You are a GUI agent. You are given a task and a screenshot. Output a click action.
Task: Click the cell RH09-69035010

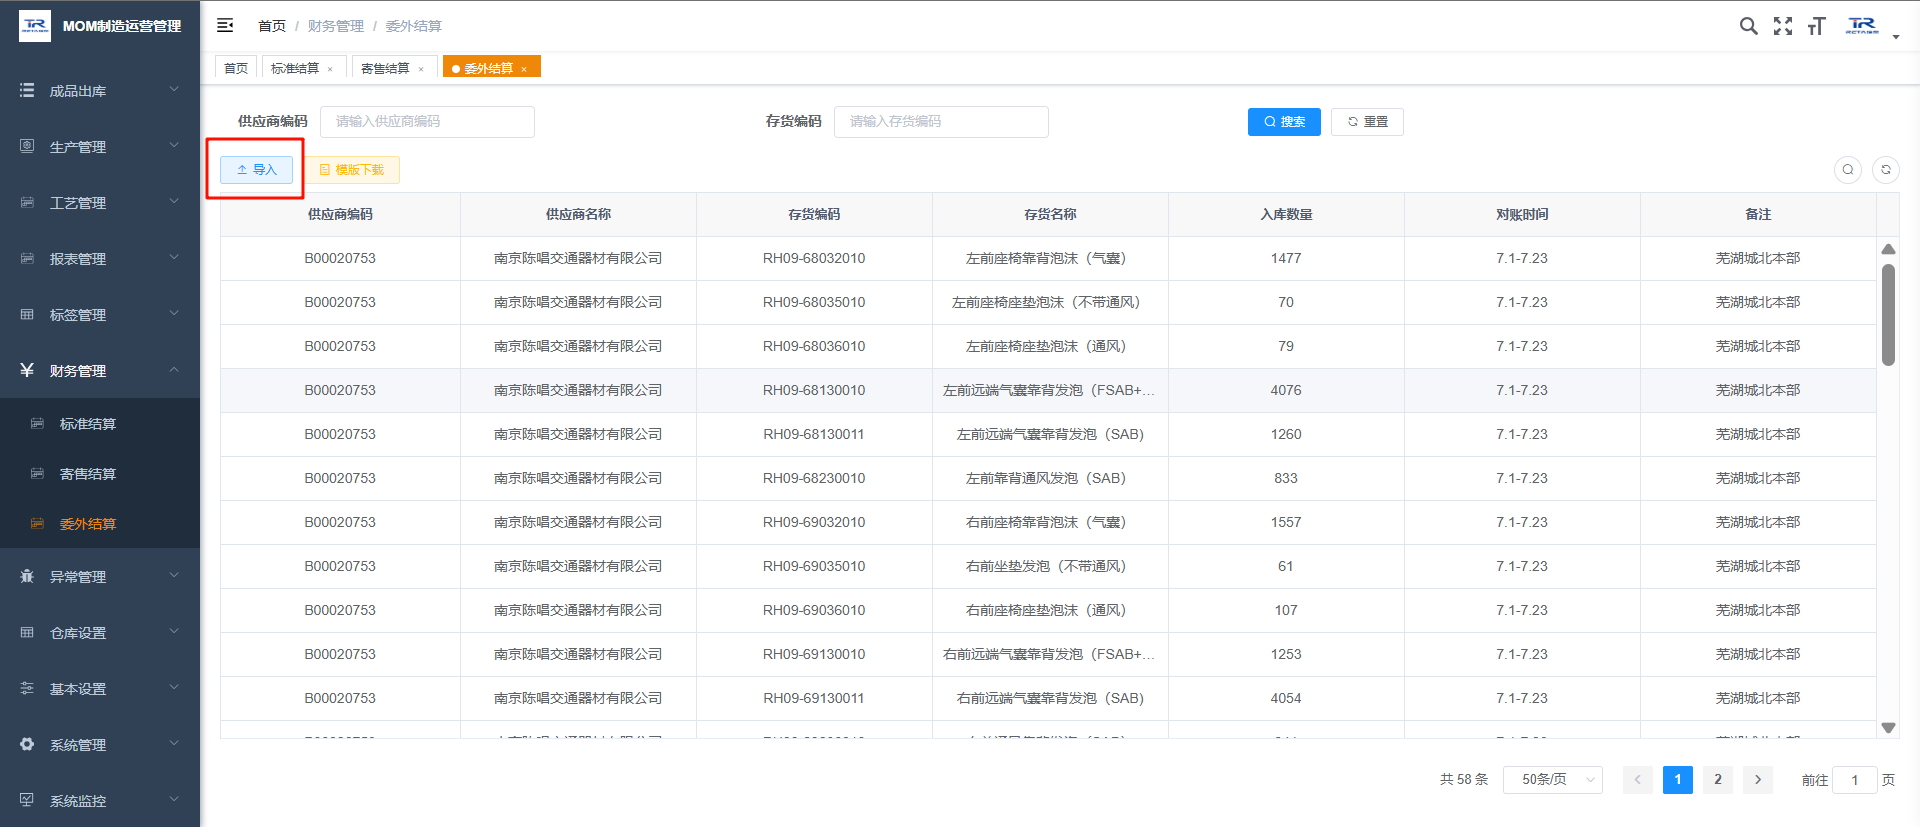(x=814, y=566)
